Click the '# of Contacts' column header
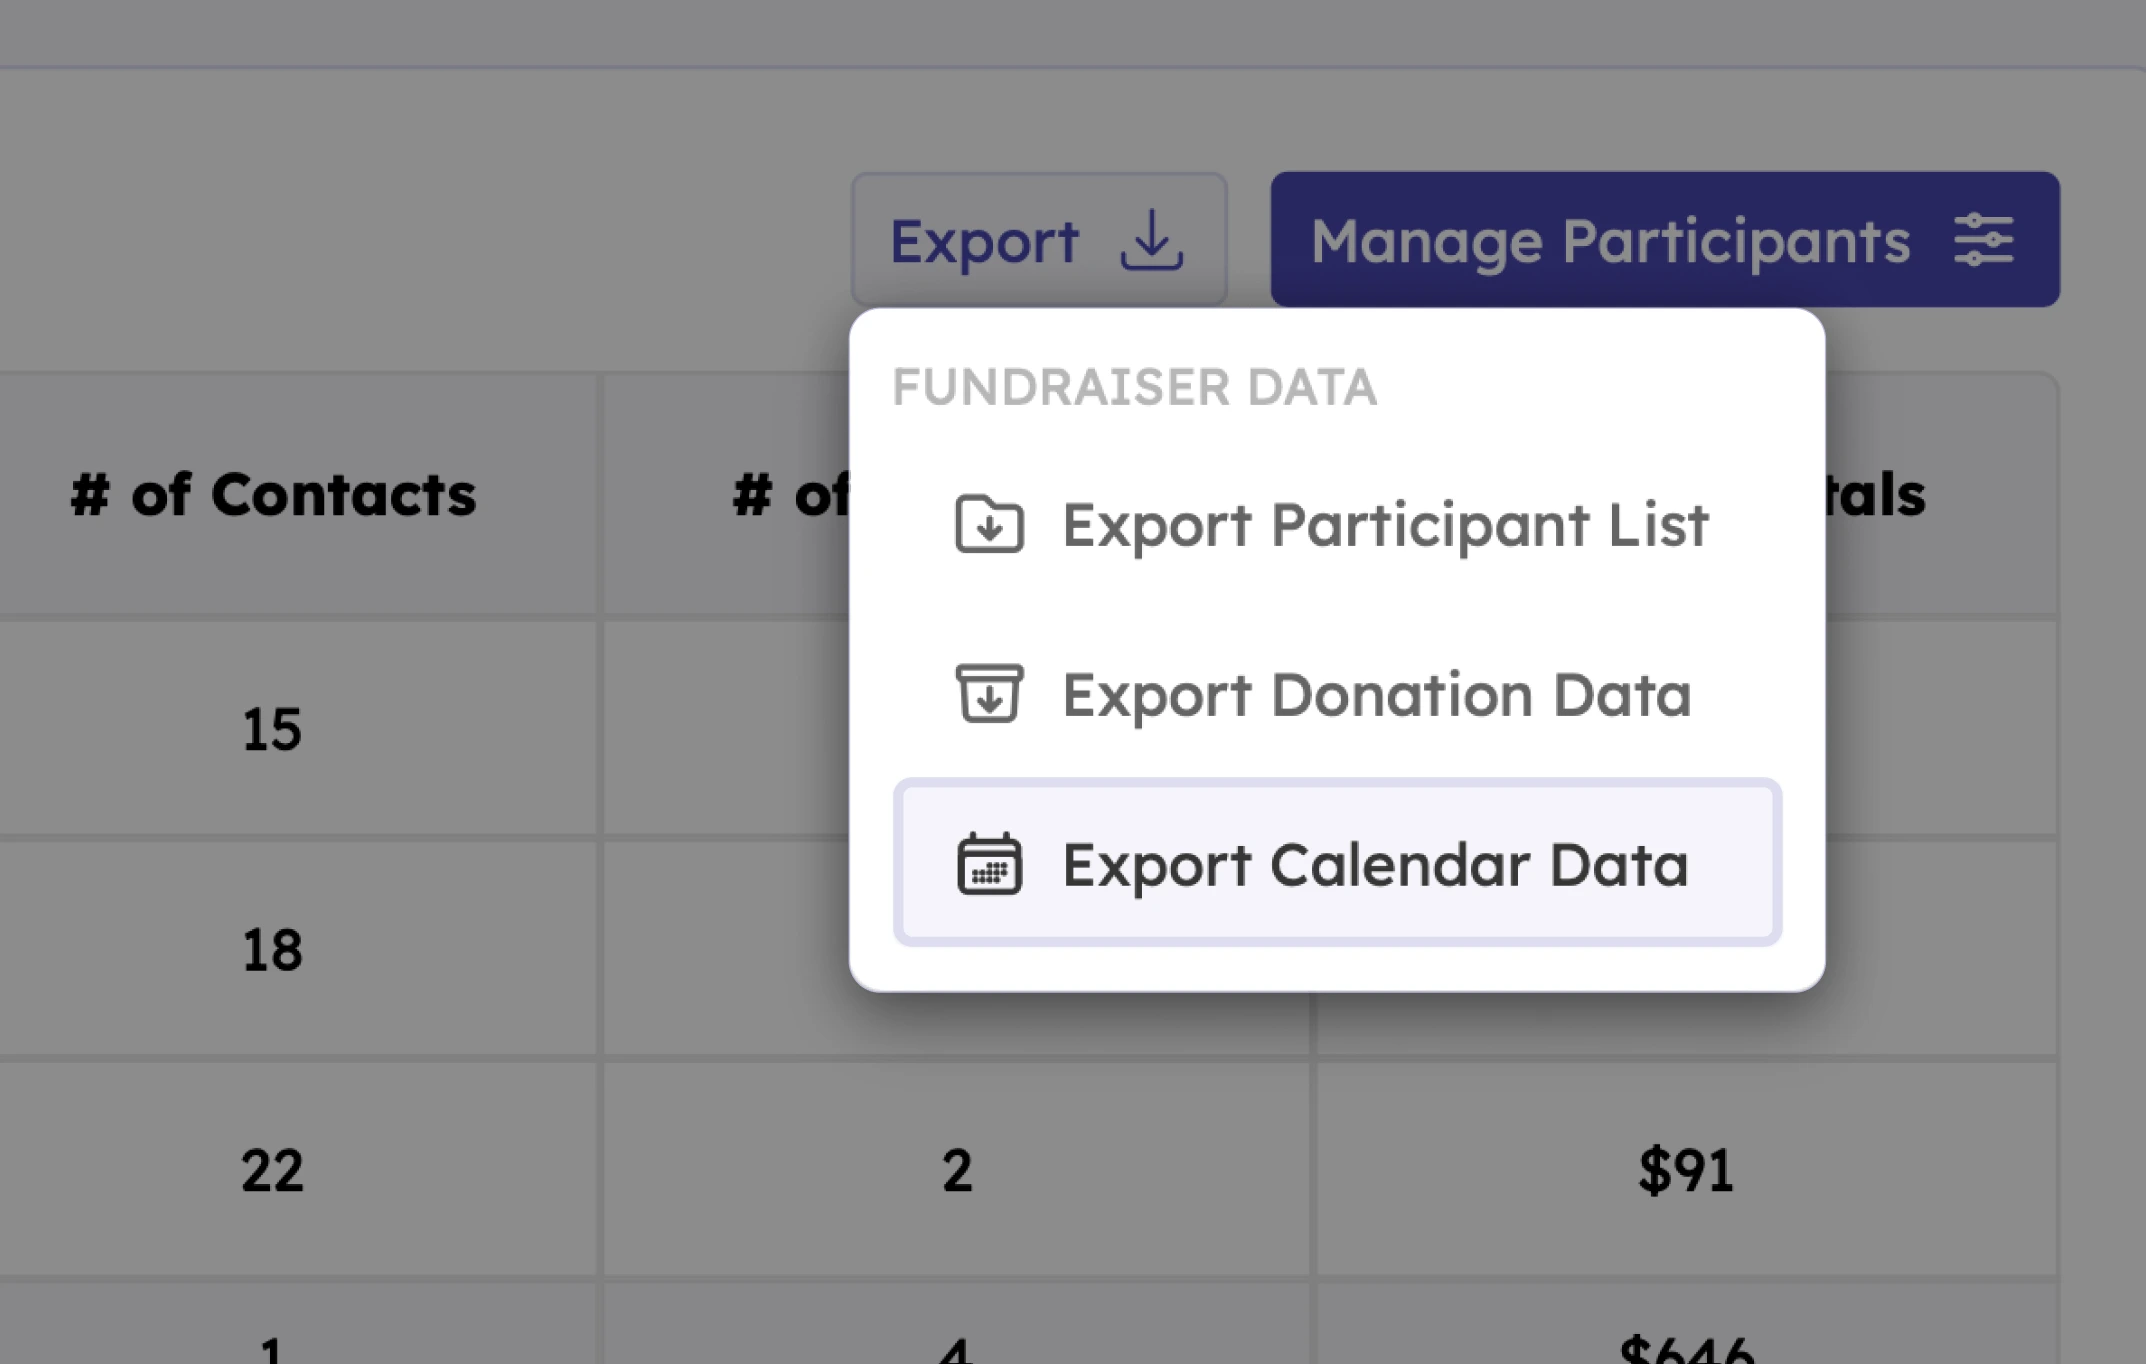The height and width of the screenshot is (1364, 2146). click(270, 494)
